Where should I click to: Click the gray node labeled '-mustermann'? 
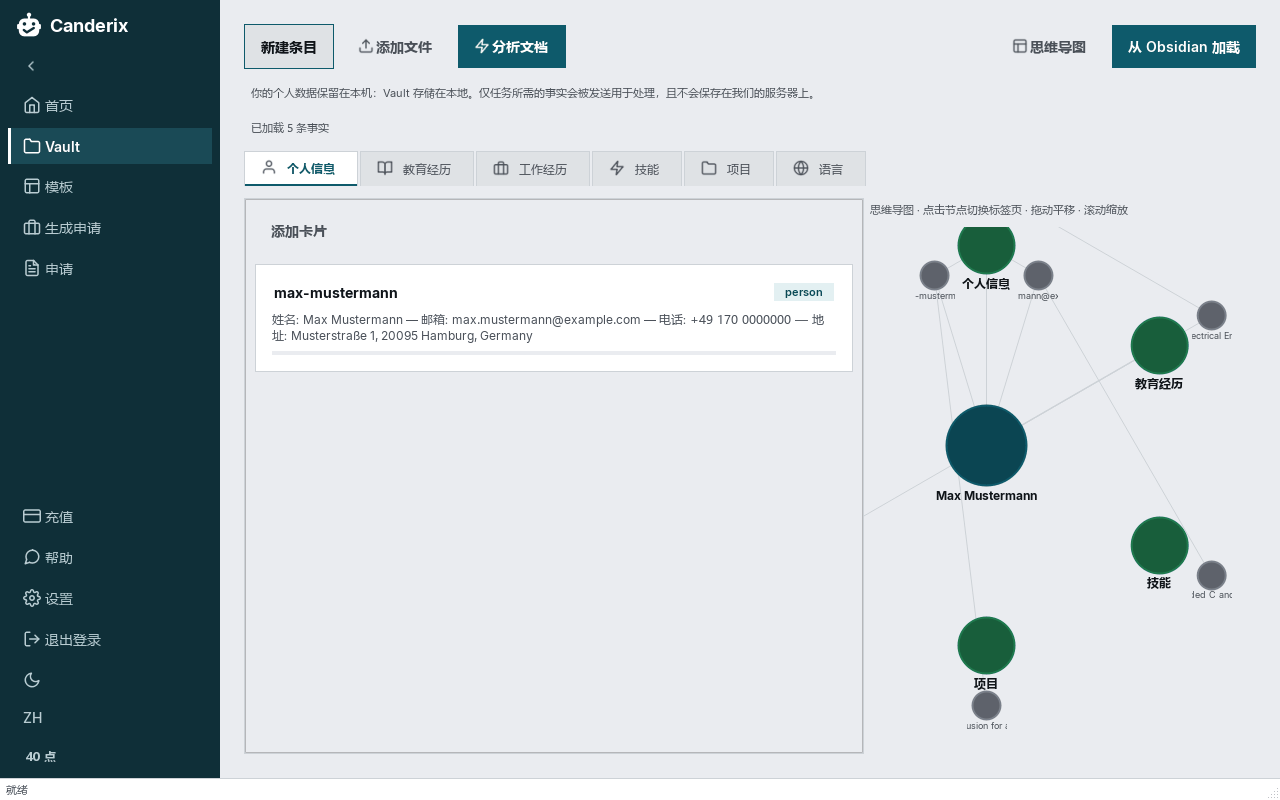click(934, 275)
